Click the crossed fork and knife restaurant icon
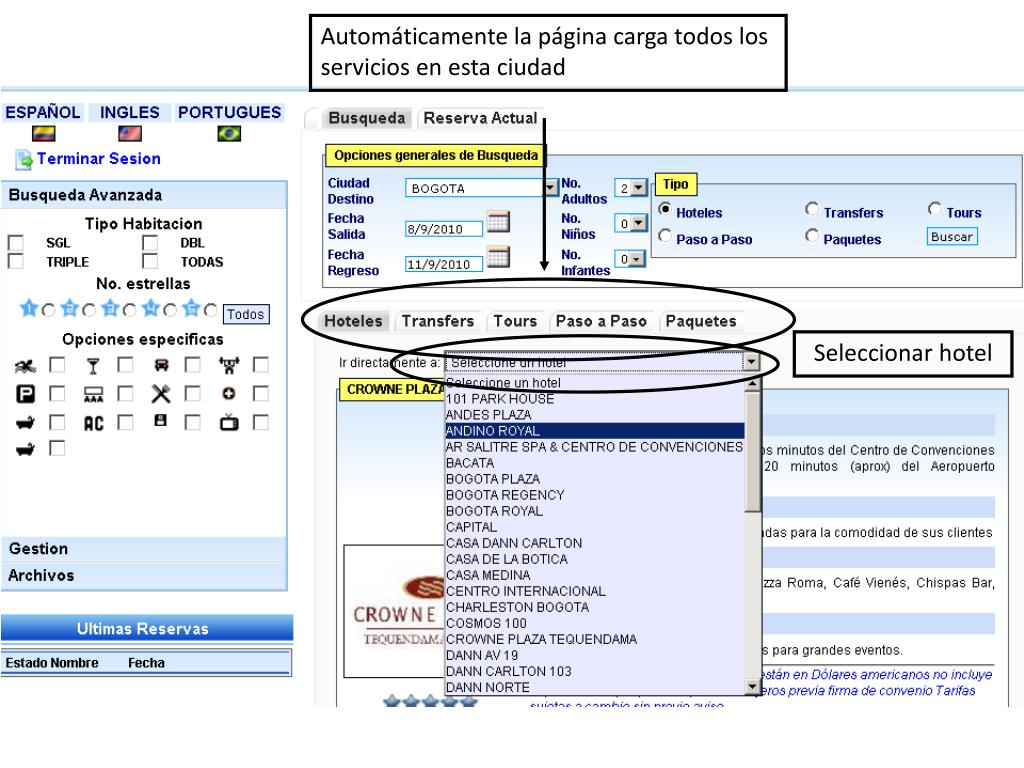Viewport: 1024px width, 768px height. (161, 394)
